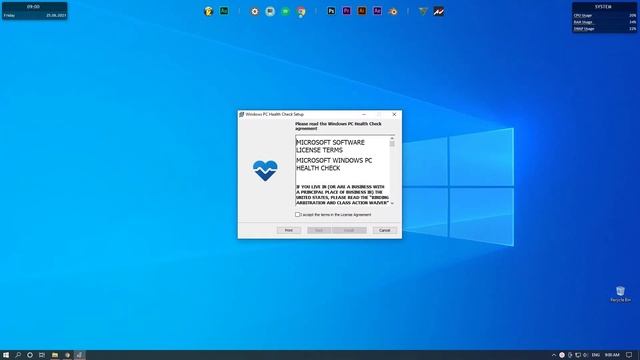
Task: Open the Recycle Bin on desktop
Action: coord(620,294)
